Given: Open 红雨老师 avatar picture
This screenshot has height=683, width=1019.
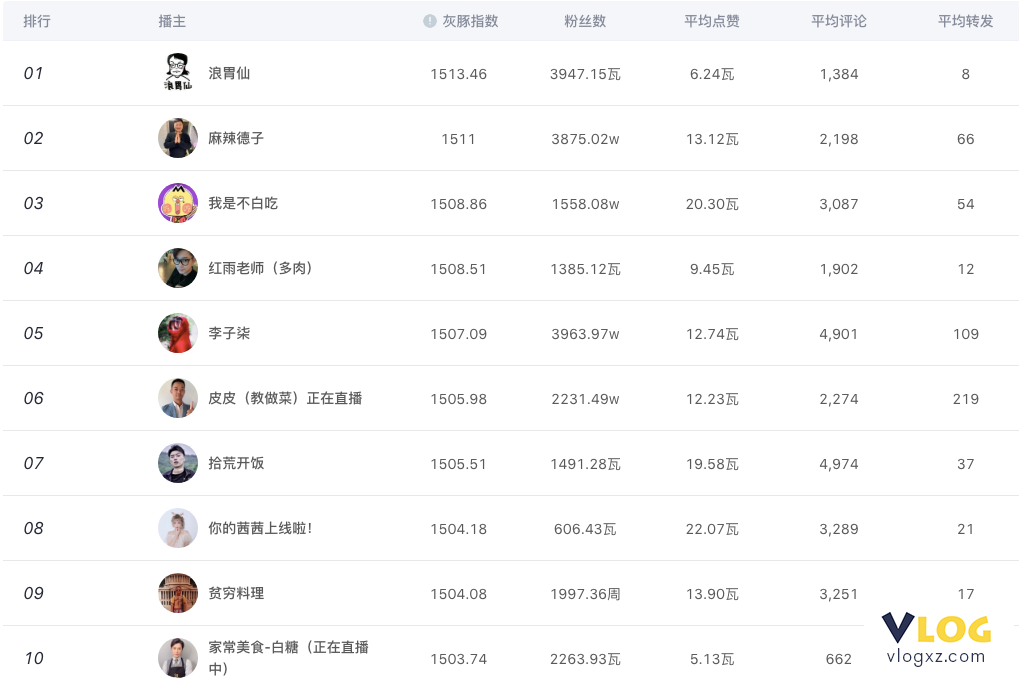Looking at the screenshot, I should [x=177, y=268].
